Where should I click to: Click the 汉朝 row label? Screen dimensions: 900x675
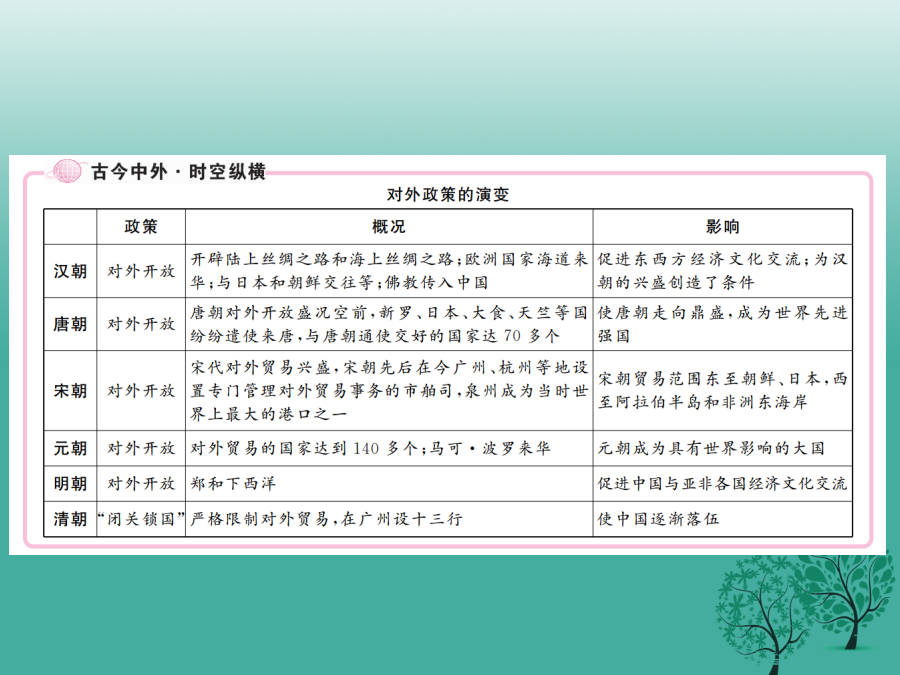point(70,270)
